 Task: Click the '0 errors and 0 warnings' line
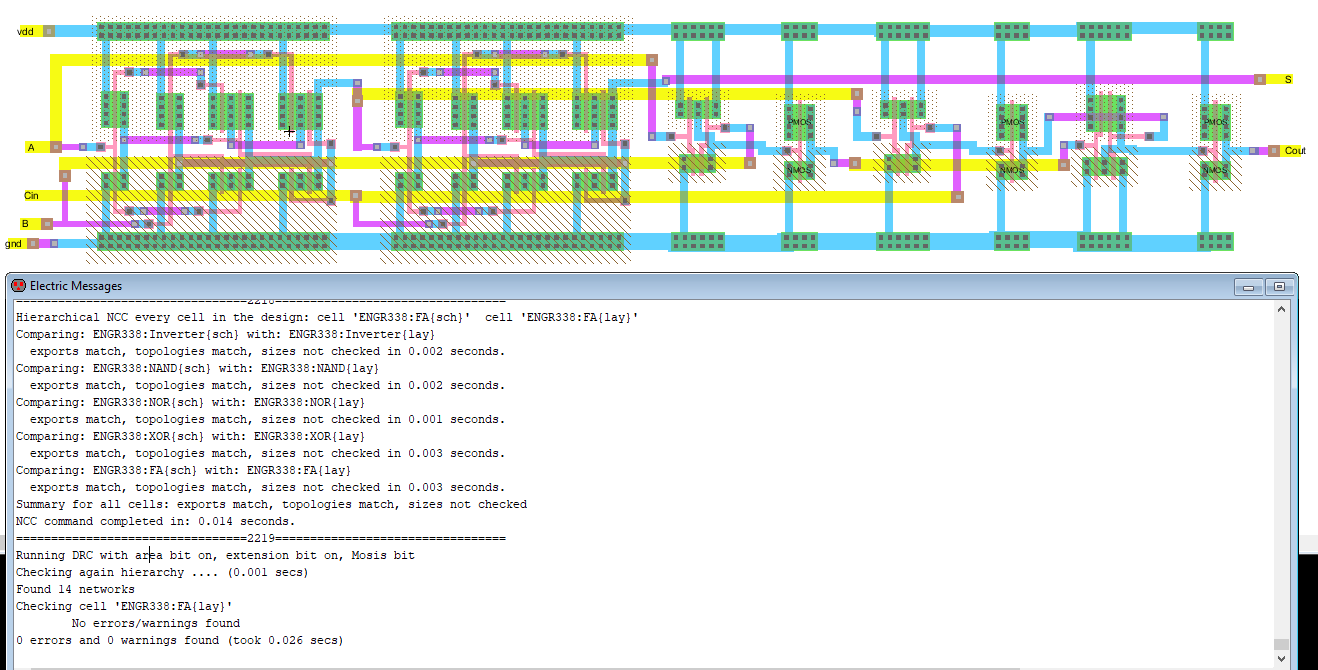179,640
